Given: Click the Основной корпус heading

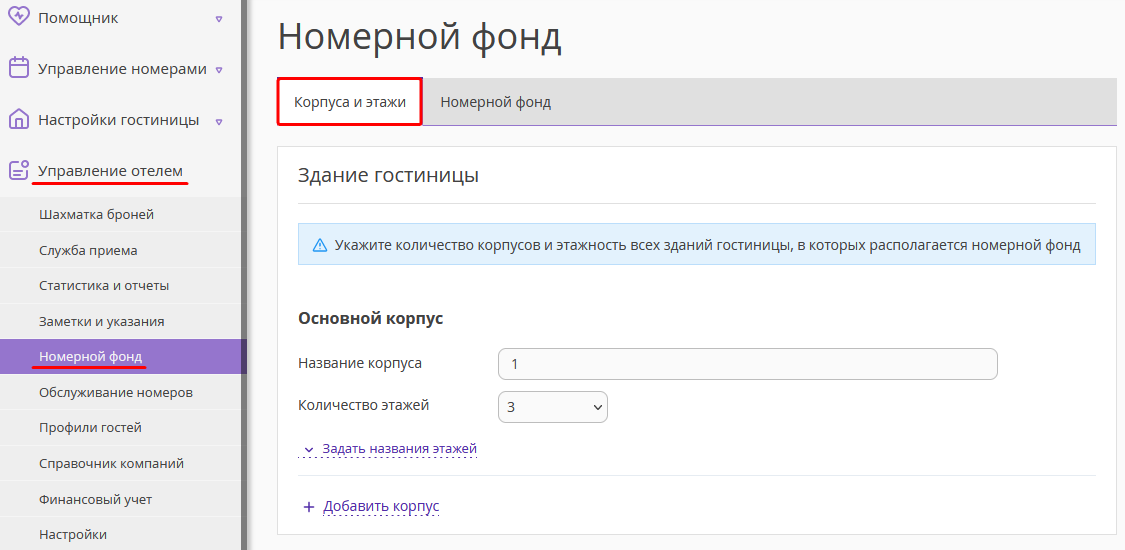Looking at the screenshot, I should tap(370, 318).
